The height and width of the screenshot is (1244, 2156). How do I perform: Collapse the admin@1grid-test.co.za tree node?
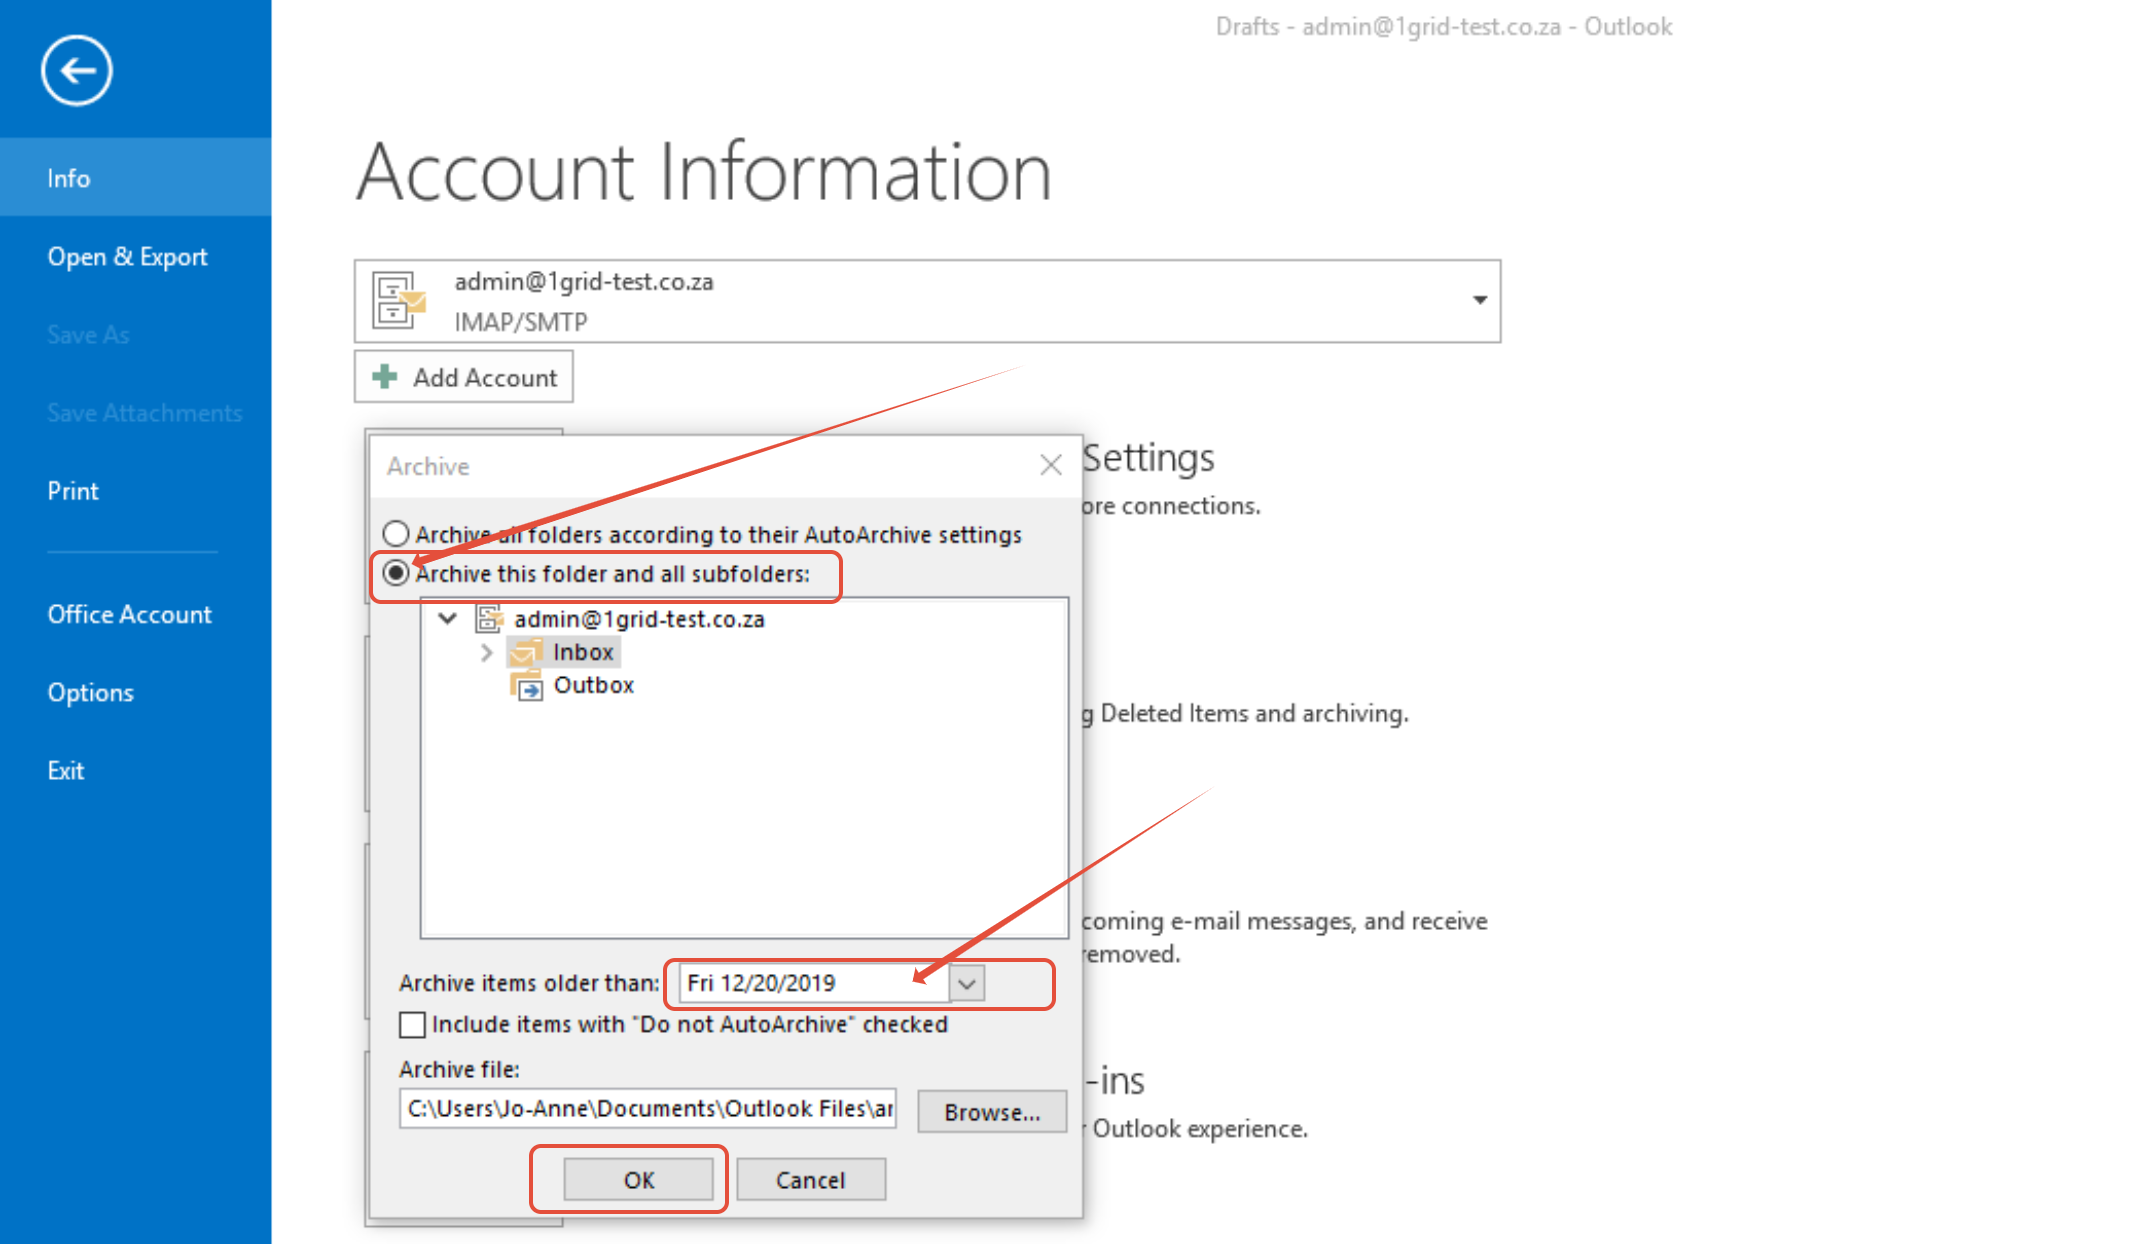[x=447, y=619]
